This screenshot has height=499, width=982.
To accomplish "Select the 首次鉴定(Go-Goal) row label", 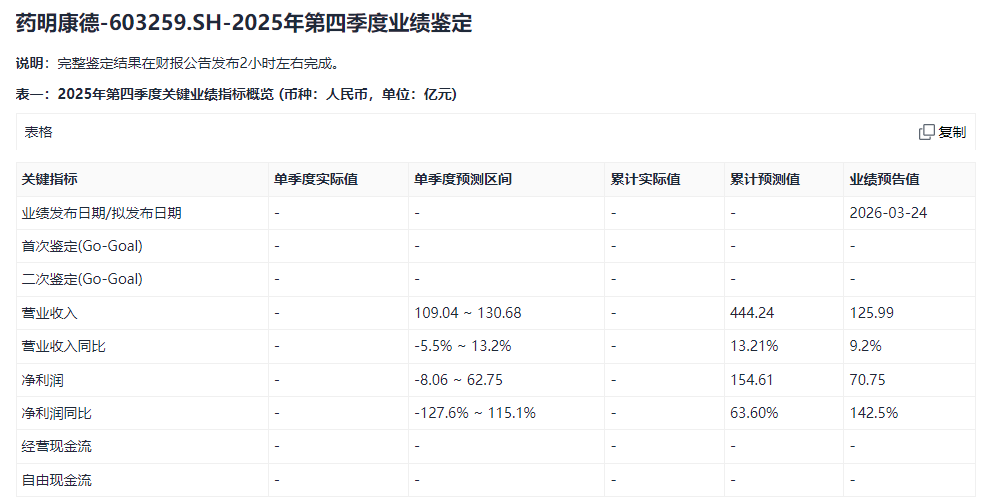I will [x=82, y=246].
